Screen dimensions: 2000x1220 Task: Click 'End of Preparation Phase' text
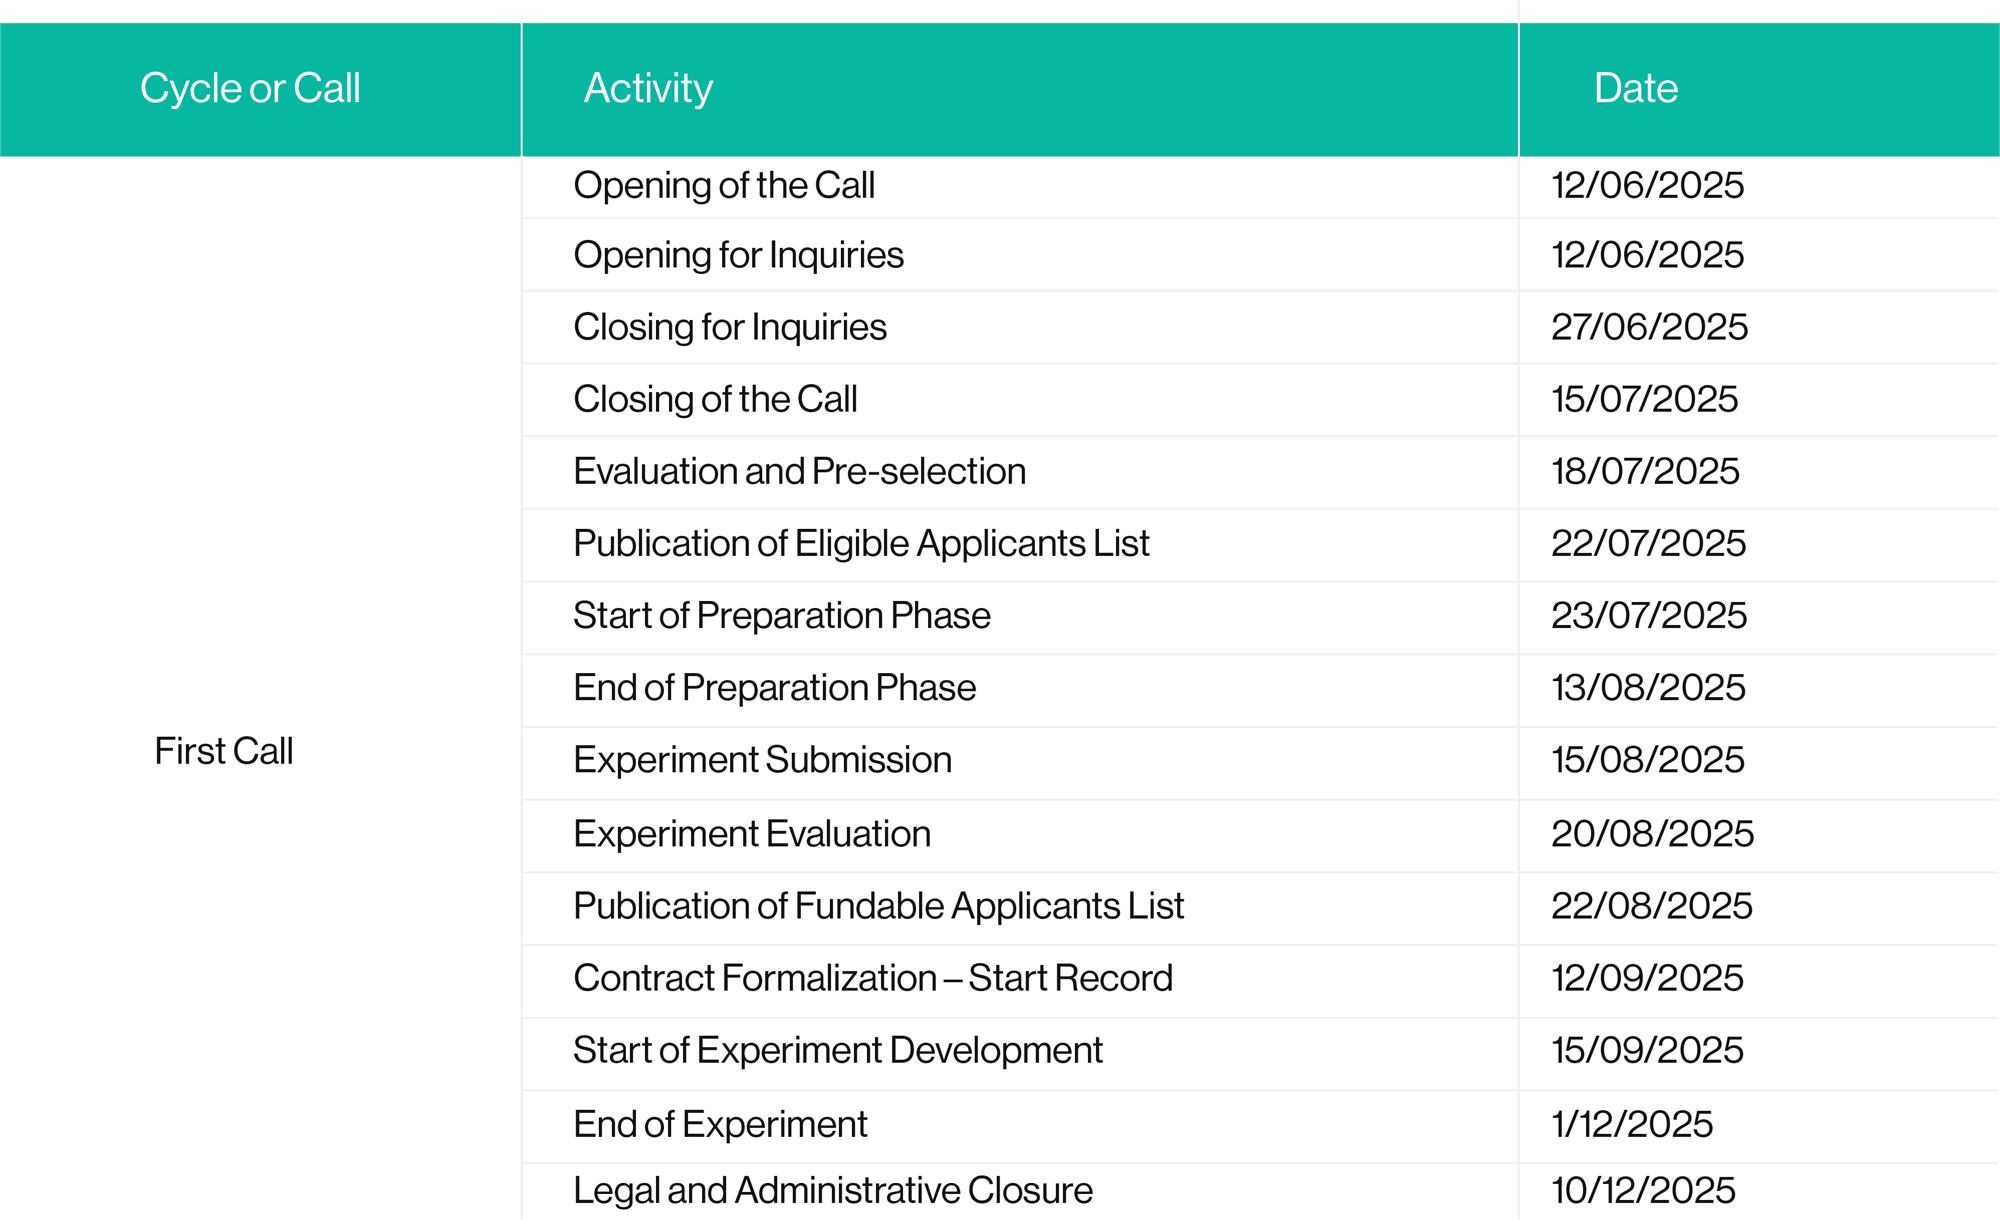pos(774,687)
